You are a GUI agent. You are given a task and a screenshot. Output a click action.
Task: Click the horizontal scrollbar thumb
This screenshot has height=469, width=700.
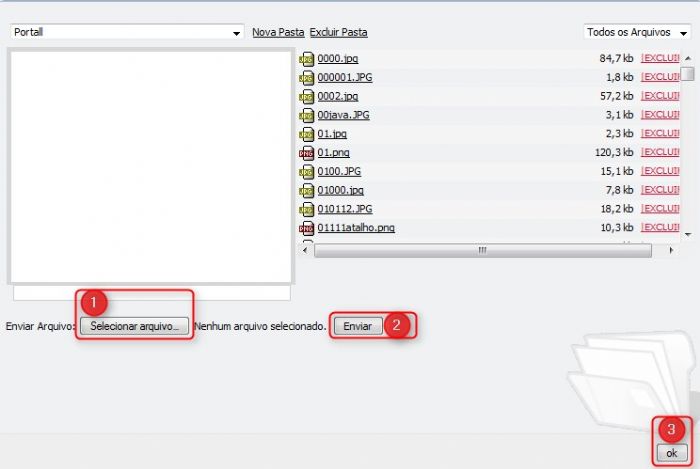tap(483, 250)
